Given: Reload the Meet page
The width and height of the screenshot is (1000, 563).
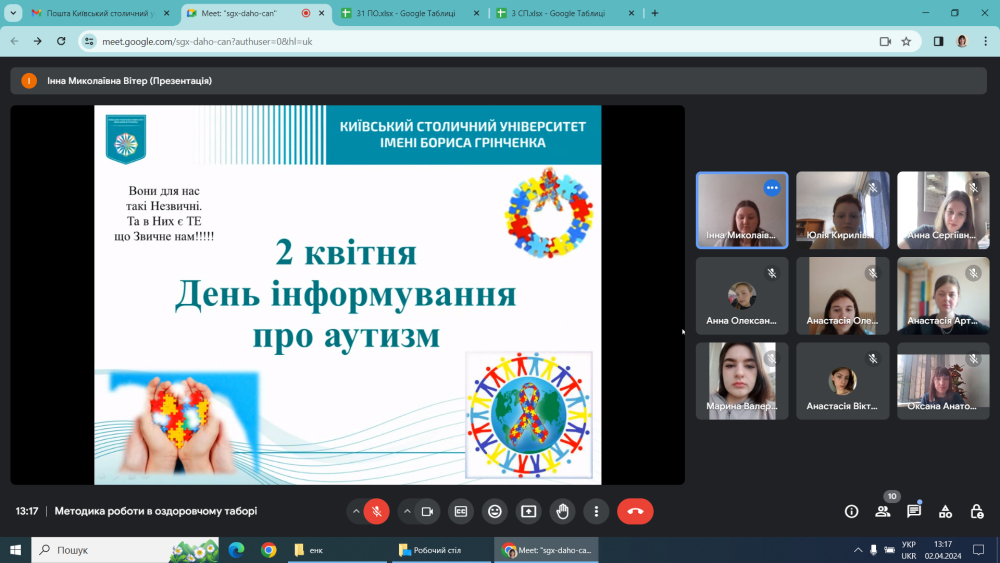Looking at the screenshot, I should click(x=61, y=41).
